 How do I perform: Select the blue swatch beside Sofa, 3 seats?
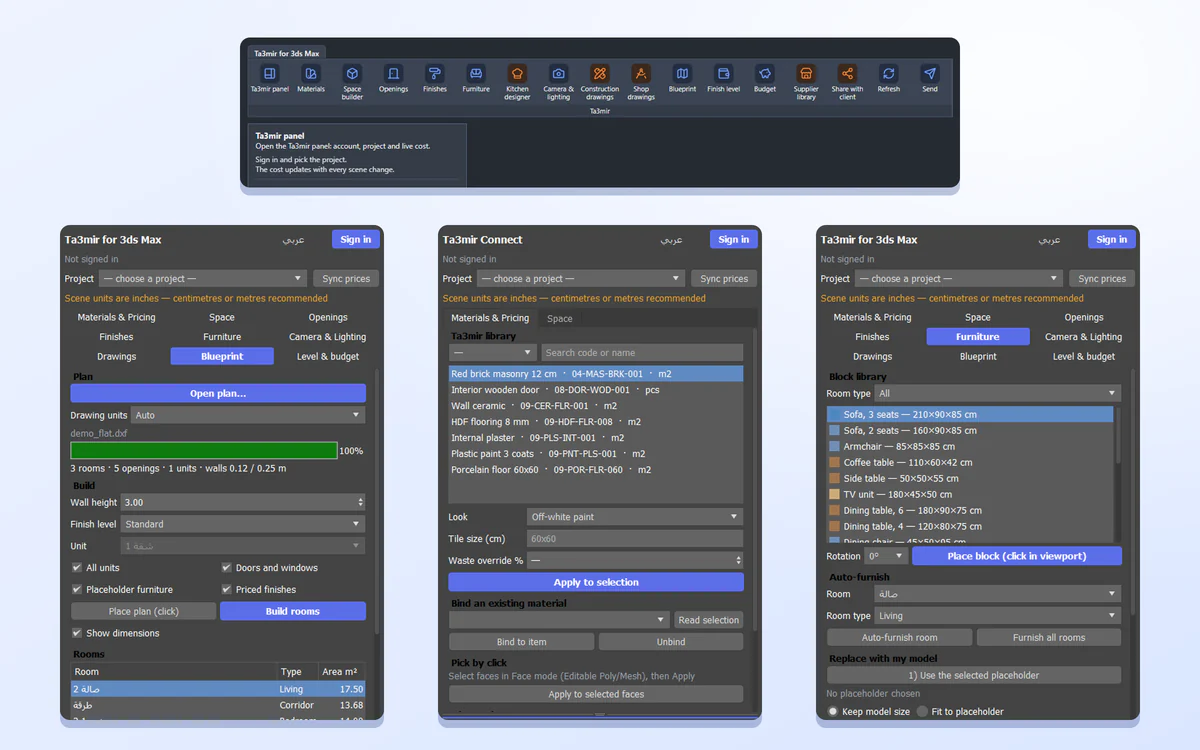tap(835, 414)
